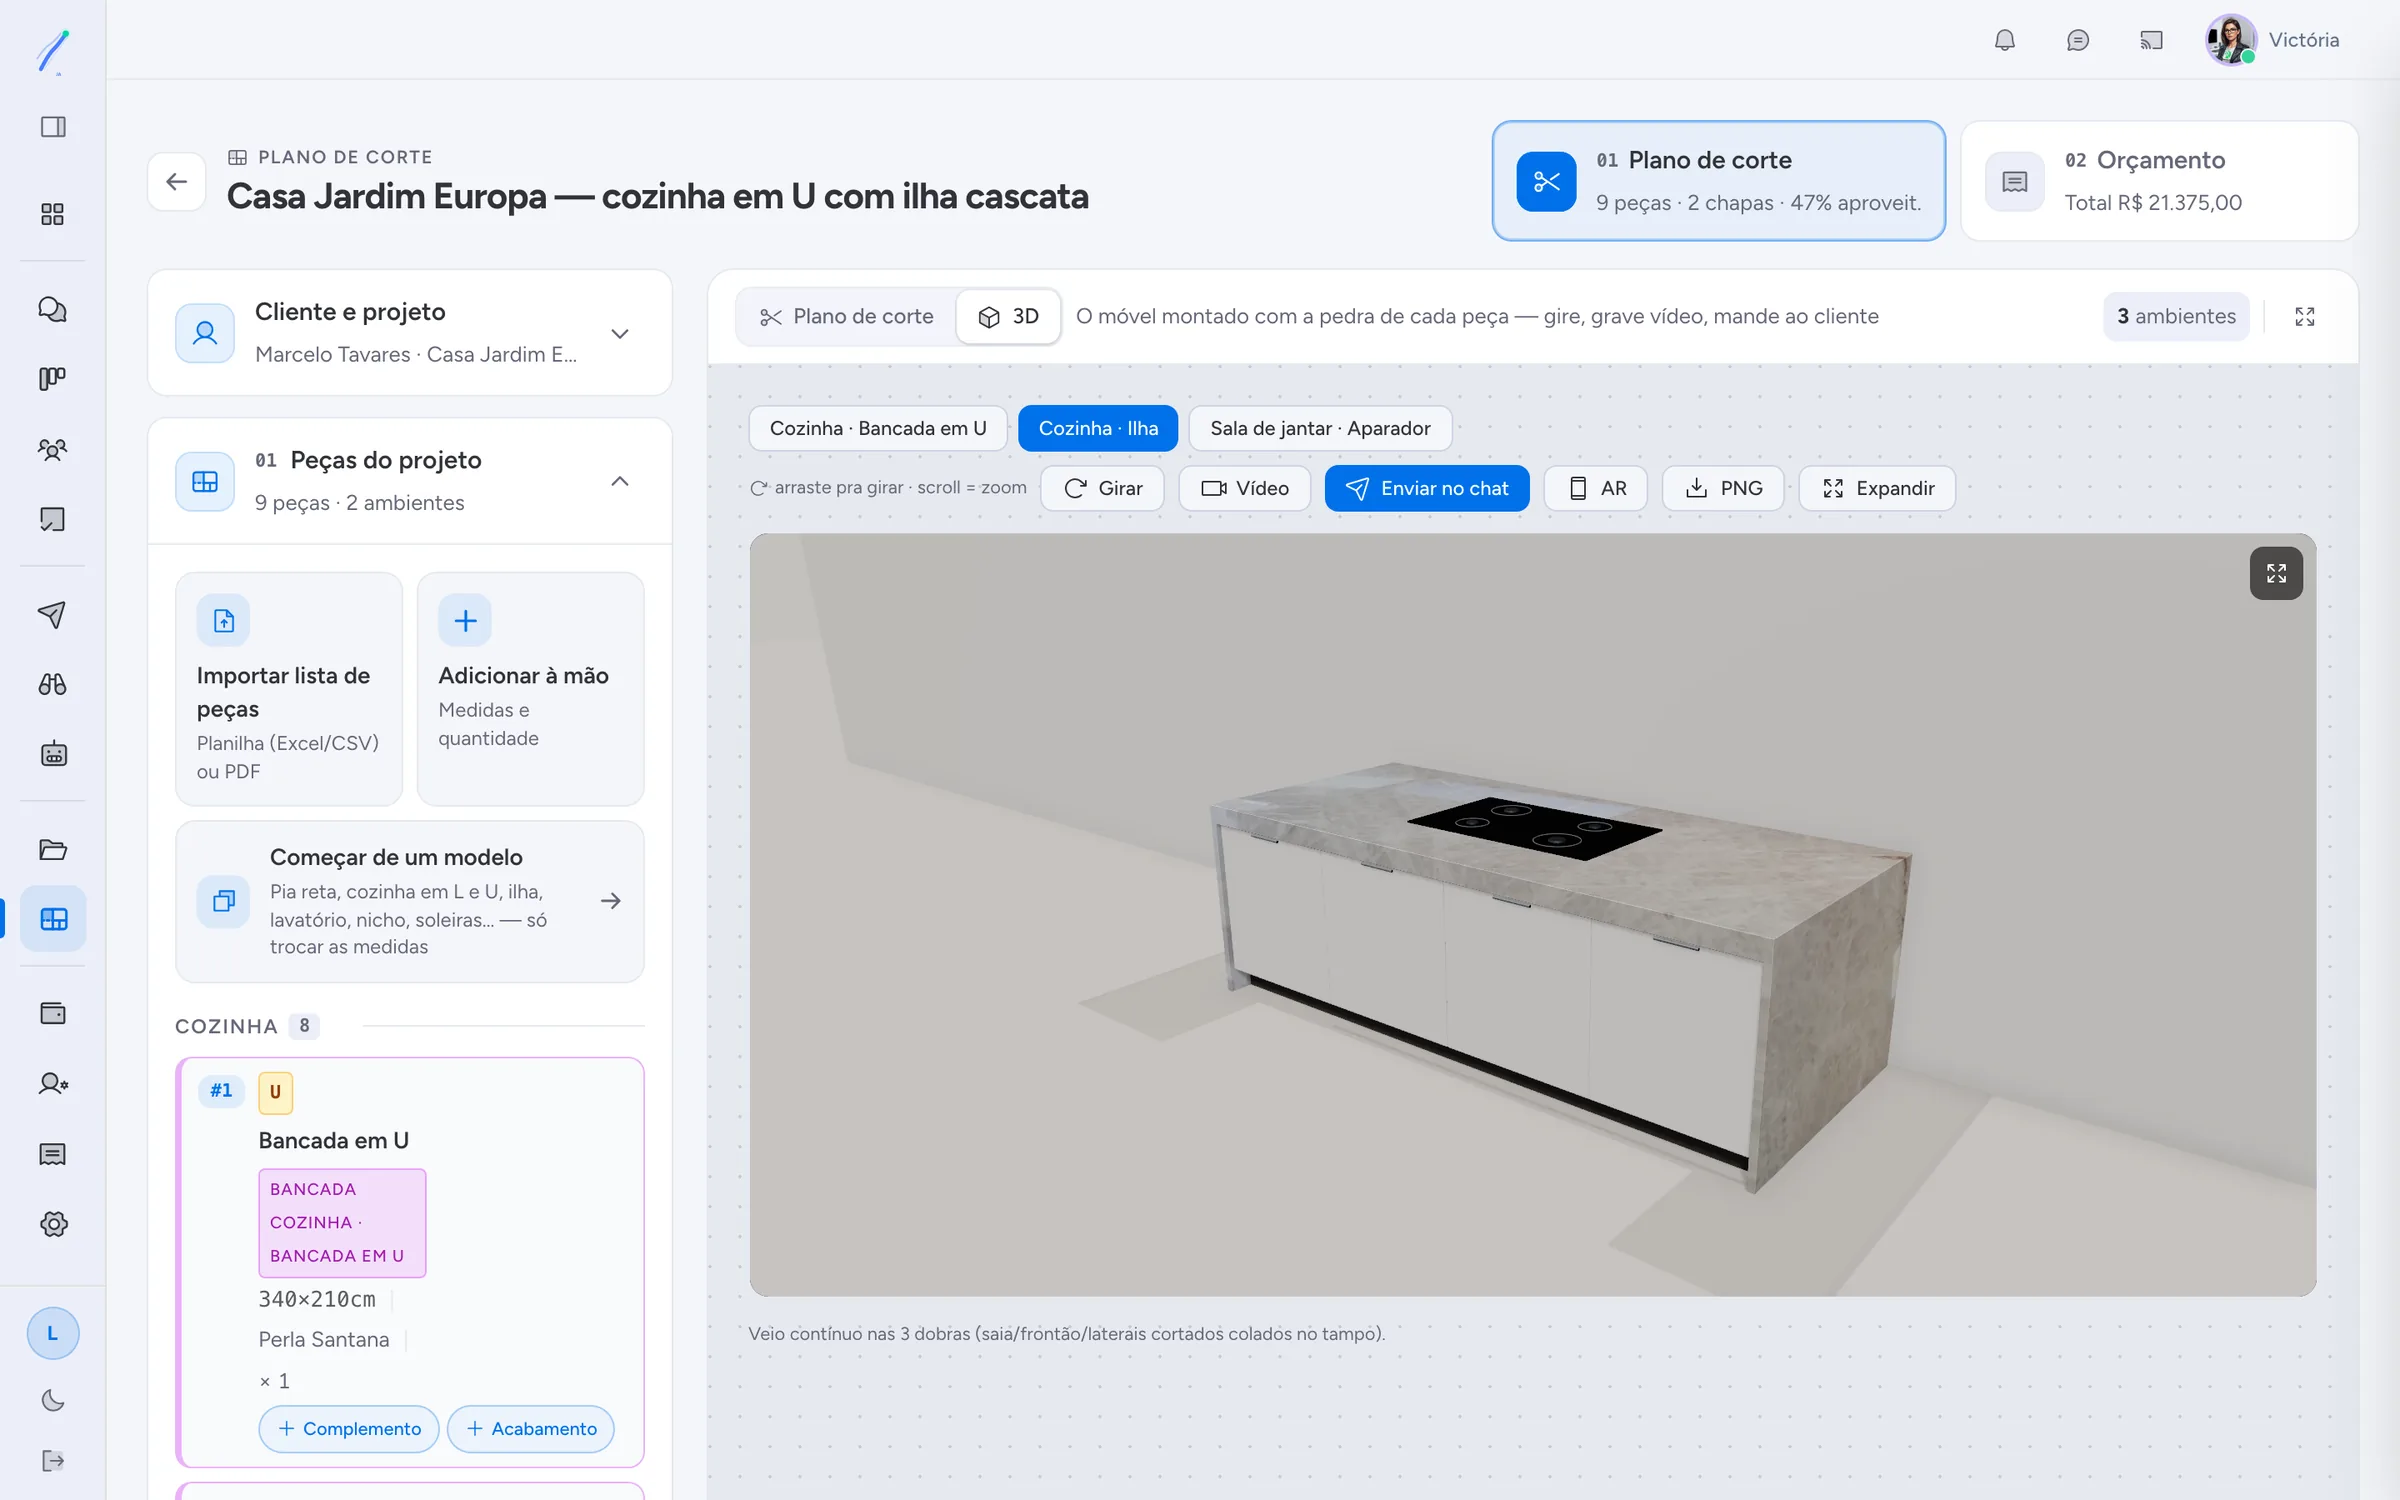Image resolution: width=2400 pixels, height=1500 pixels.
Task: Open Importar lista de peças card
Action: (289, 689)
